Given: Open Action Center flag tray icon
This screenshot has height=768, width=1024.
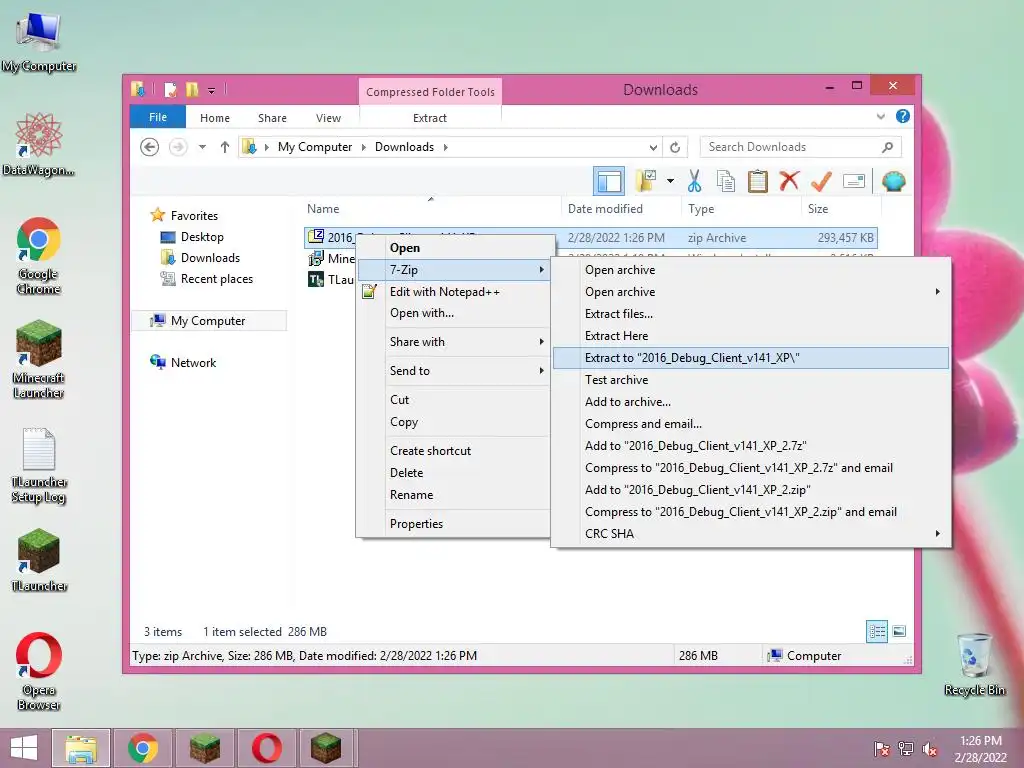Looking at the screenshot, I should tap(881, 749).
